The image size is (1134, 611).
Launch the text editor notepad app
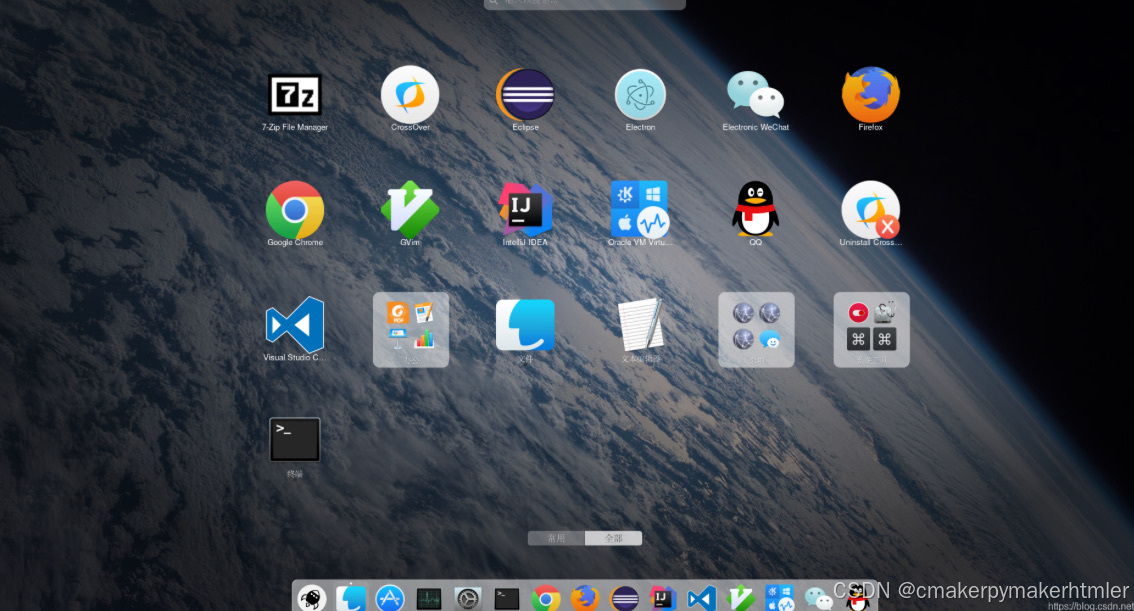click(641, 325)
